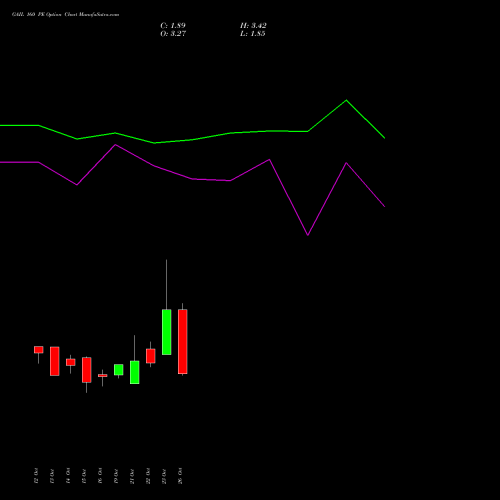This screenshot has height=500, width=500.
Task: Select the 26 Oct date label
Action: pyautogui.click(x=180, y=476)
